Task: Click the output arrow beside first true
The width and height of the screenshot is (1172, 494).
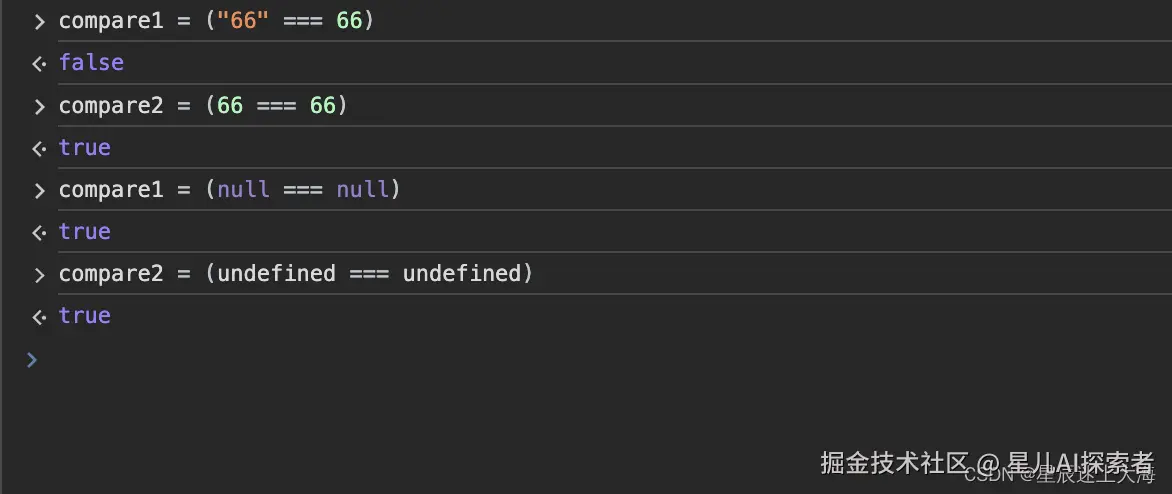Action: pyautogui.click(x=39, y=149)
